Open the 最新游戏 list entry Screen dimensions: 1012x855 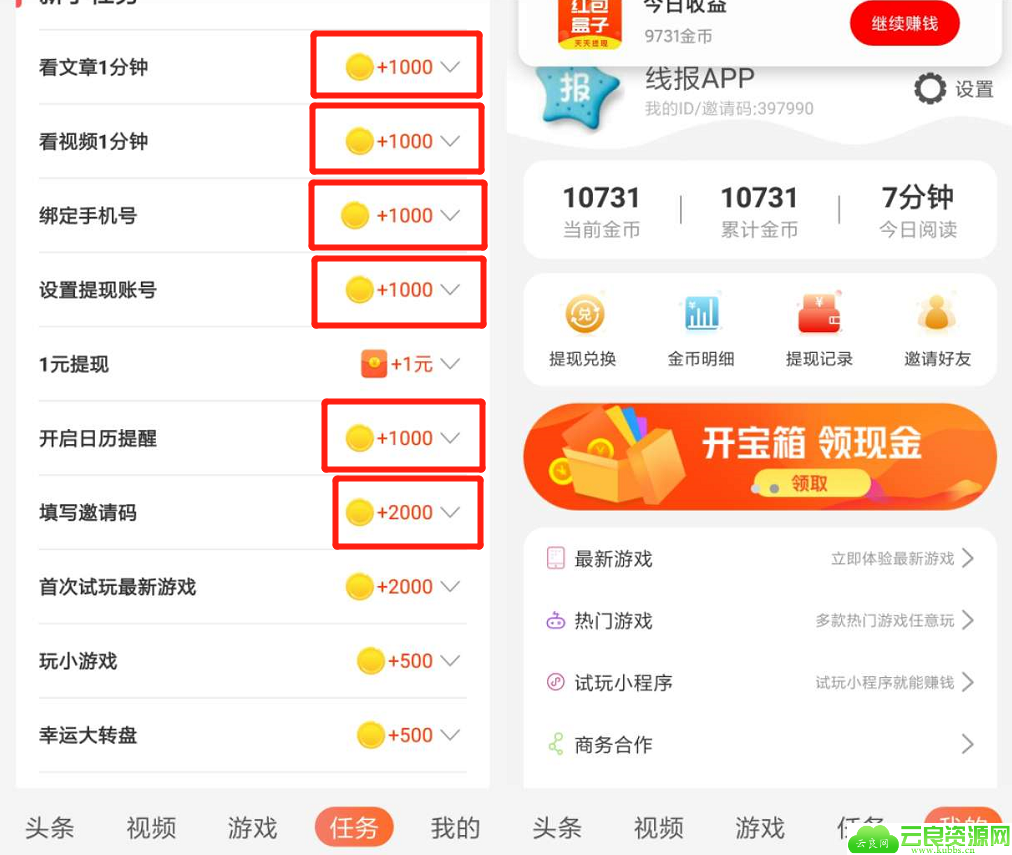tap(760, 558)
